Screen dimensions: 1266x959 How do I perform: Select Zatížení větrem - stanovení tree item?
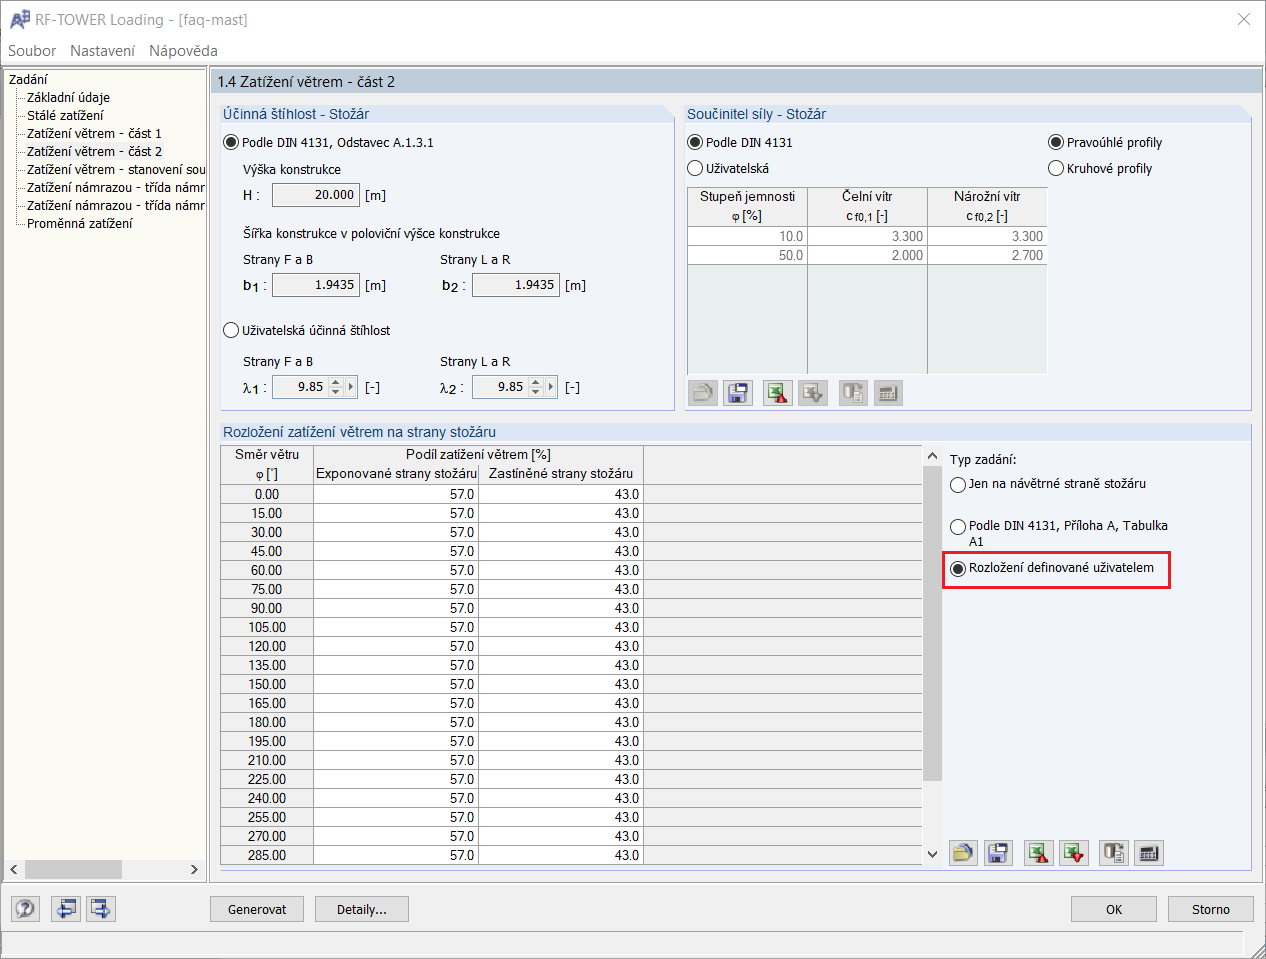point(116,169)
